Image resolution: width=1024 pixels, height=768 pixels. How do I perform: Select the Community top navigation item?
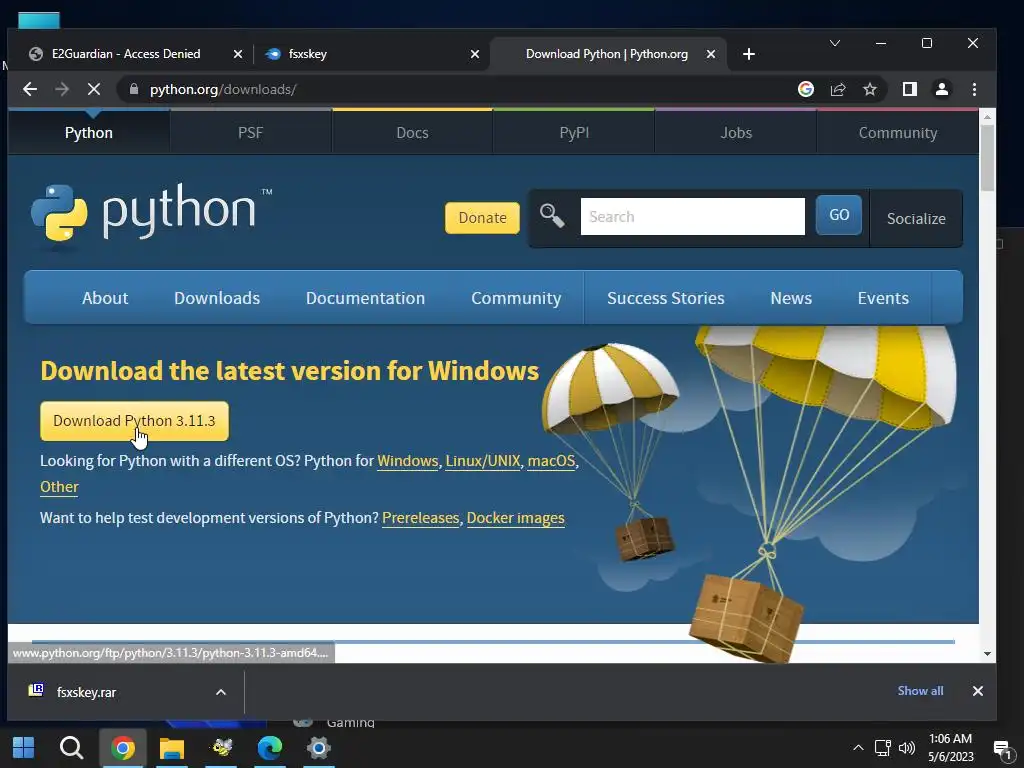898,133
